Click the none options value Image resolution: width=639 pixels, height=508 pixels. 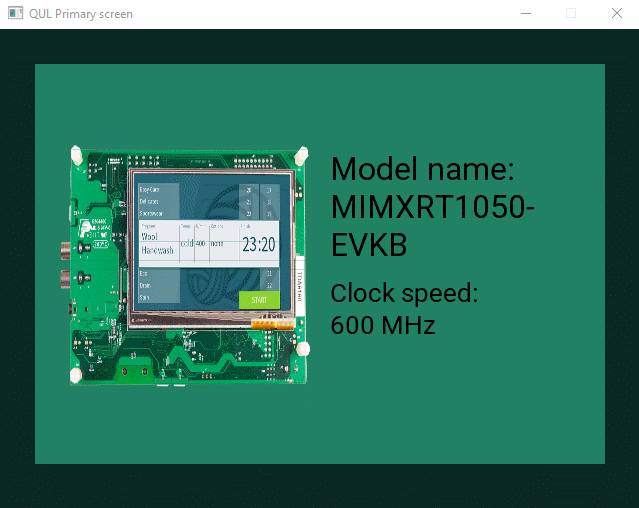[x=216, y=243]
